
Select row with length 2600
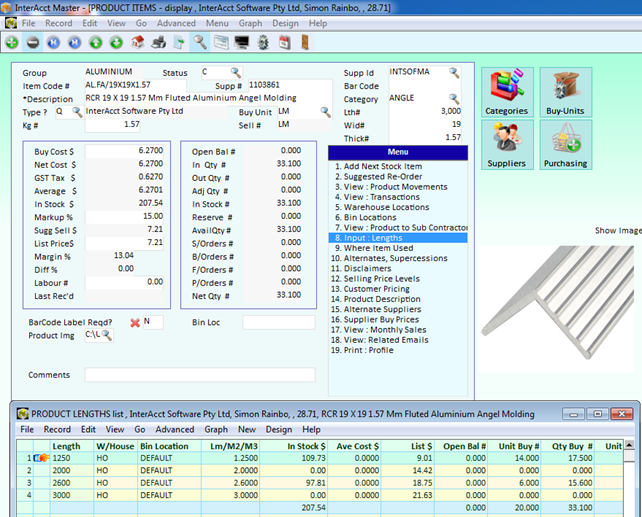click(319, 483)
